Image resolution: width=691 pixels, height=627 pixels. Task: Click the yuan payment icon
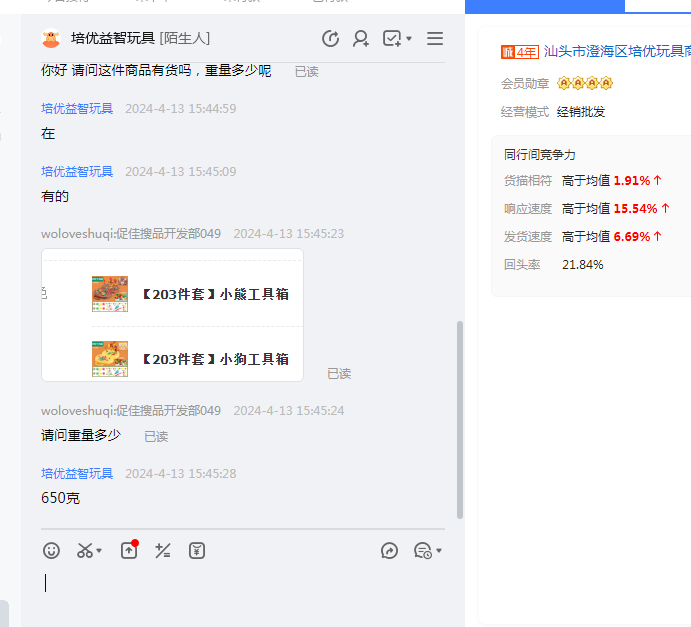(x=197, y=550)
